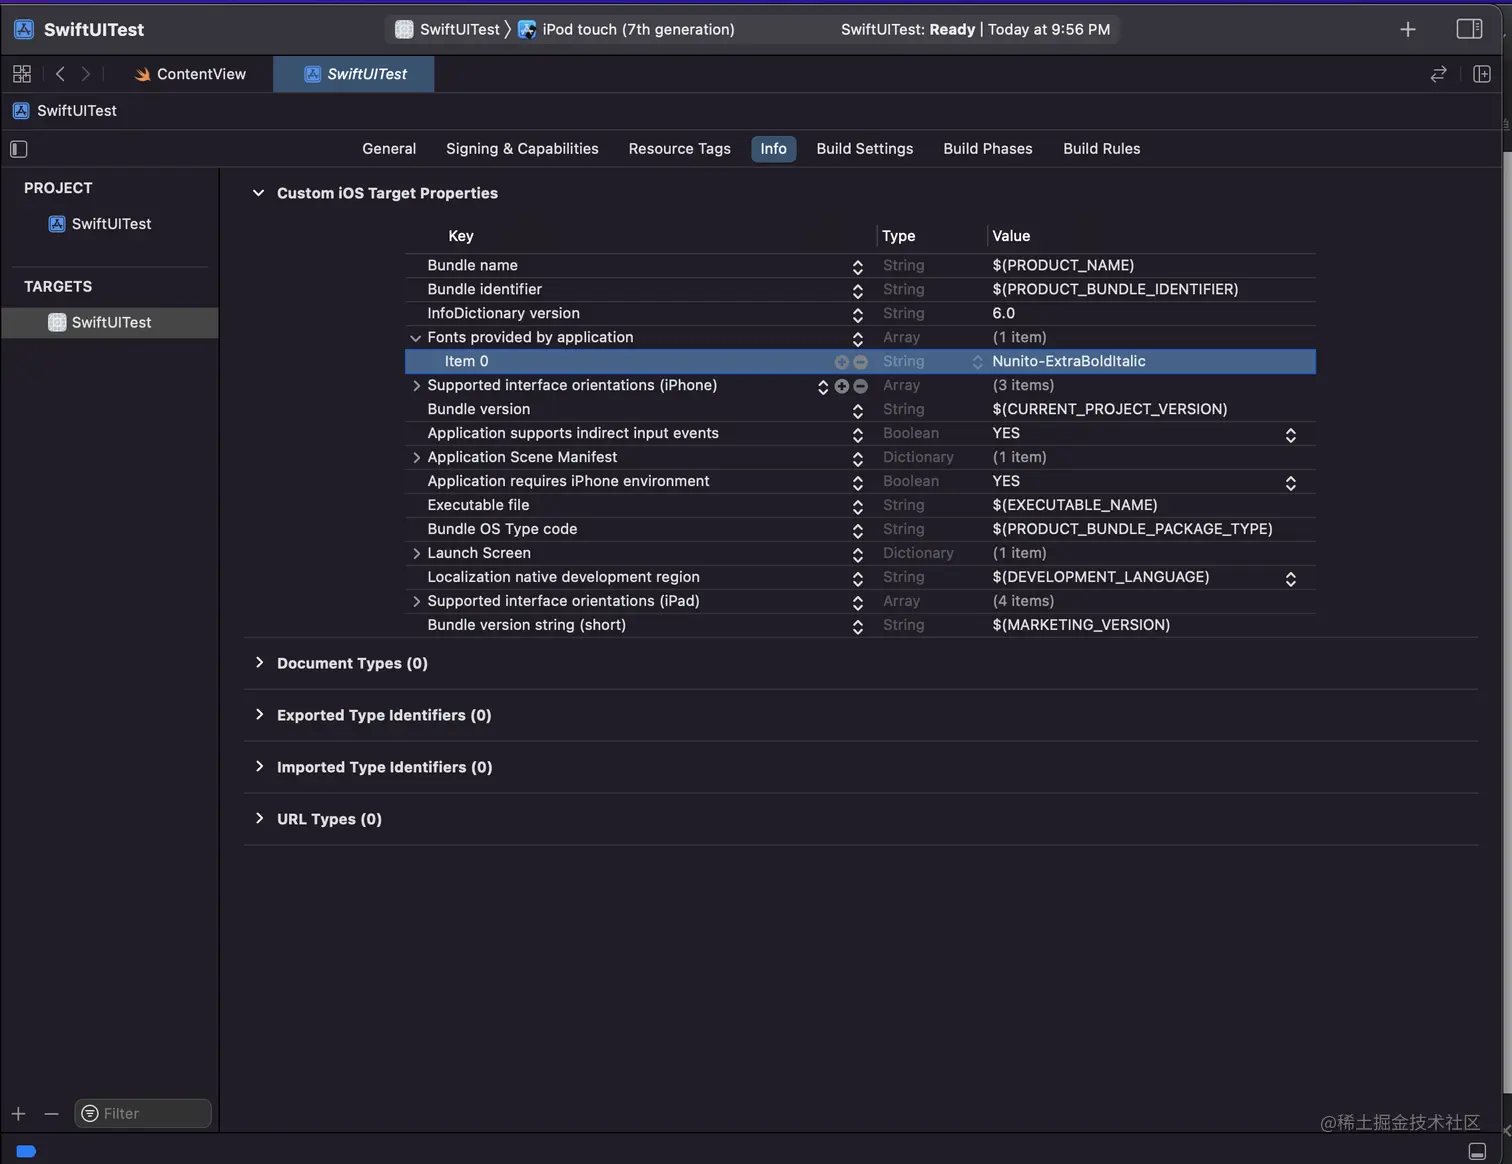Click SwiftUITest in the breadcrumb bar
Image resolution: width=1512 pixels, height=1164 pixels.
tap(77, 111)
